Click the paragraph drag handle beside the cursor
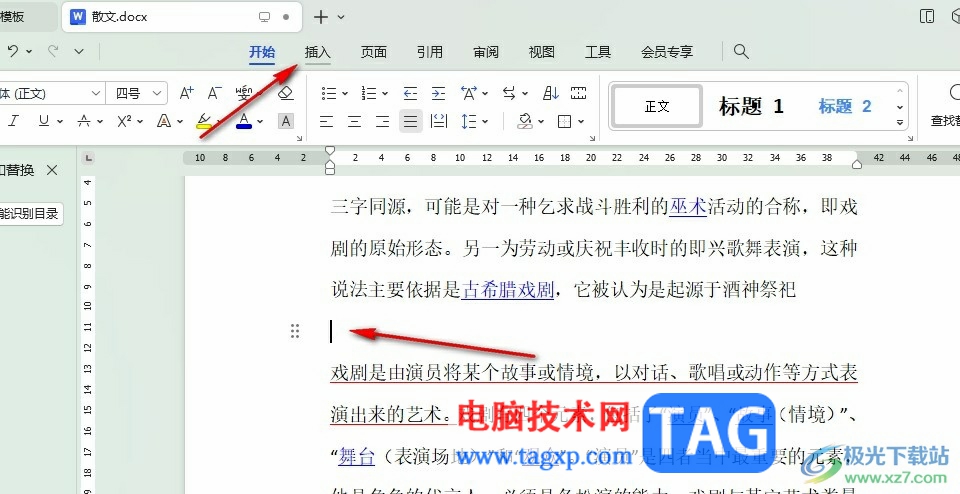960x494 pixels. click(295, 331)
